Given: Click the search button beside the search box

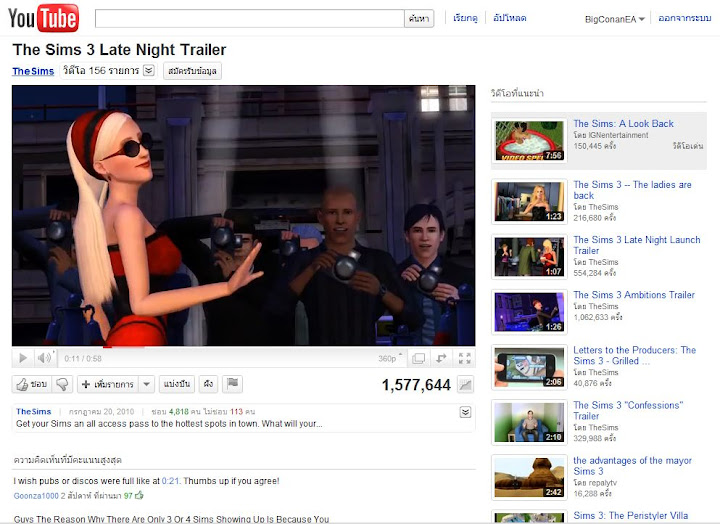Looking at the screenshot, I should tap(419, 18).
